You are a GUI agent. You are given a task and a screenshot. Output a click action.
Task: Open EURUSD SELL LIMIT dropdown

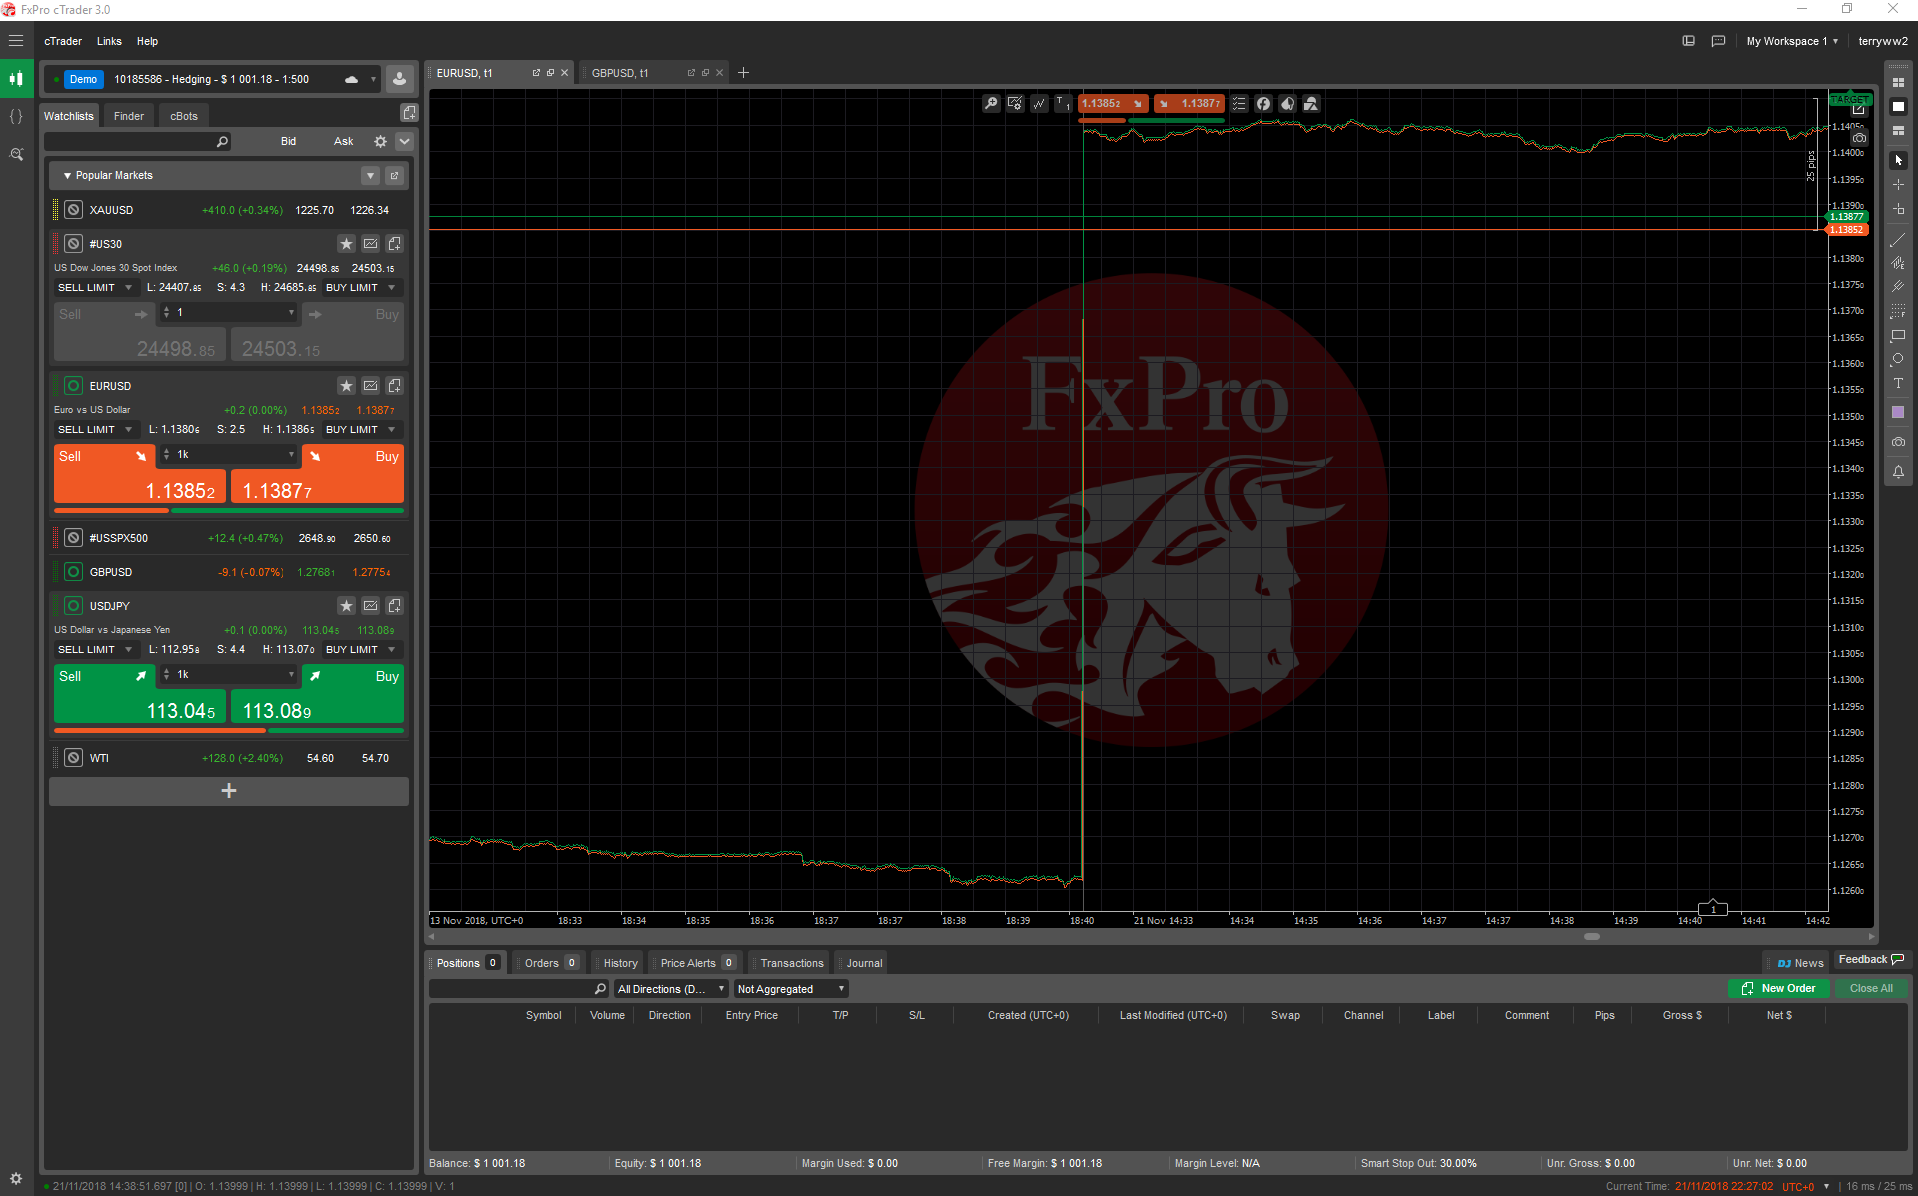[x=95, y=429]
